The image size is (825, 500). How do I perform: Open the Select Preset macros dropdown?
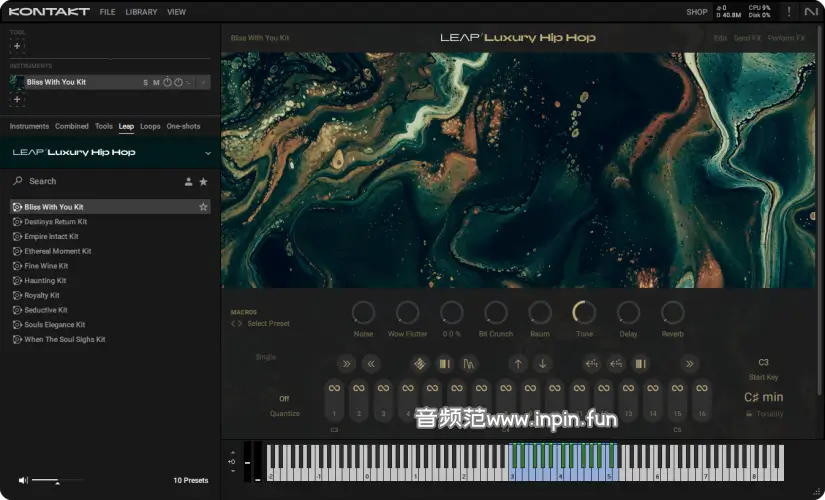click(x=268, y=323)
